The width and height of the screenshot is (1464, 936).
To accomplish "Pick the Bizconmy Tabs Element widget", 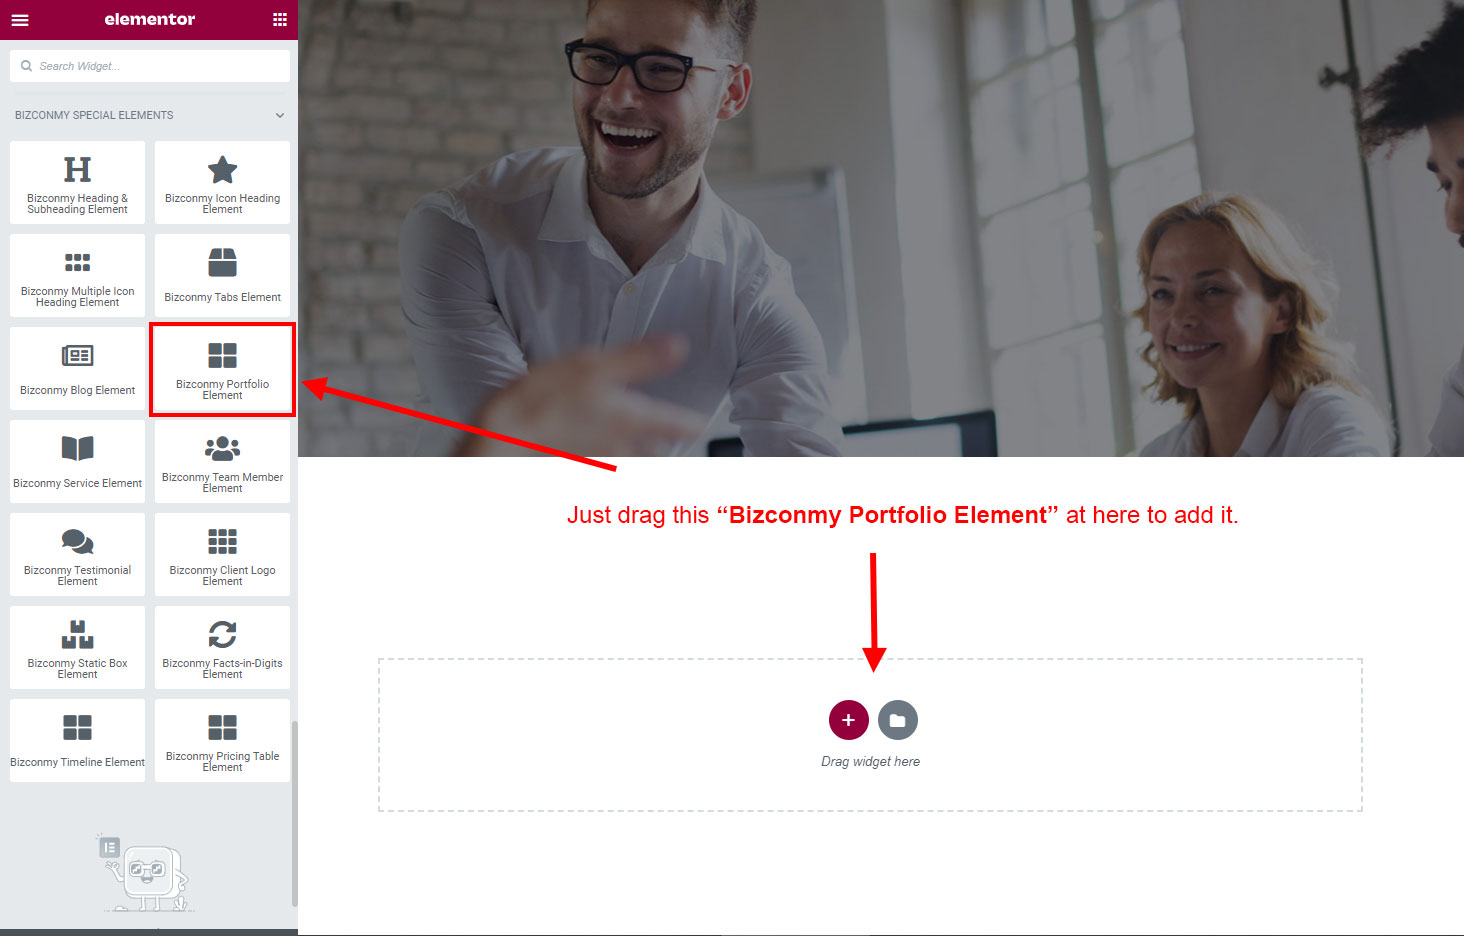I will click(222, 276).
